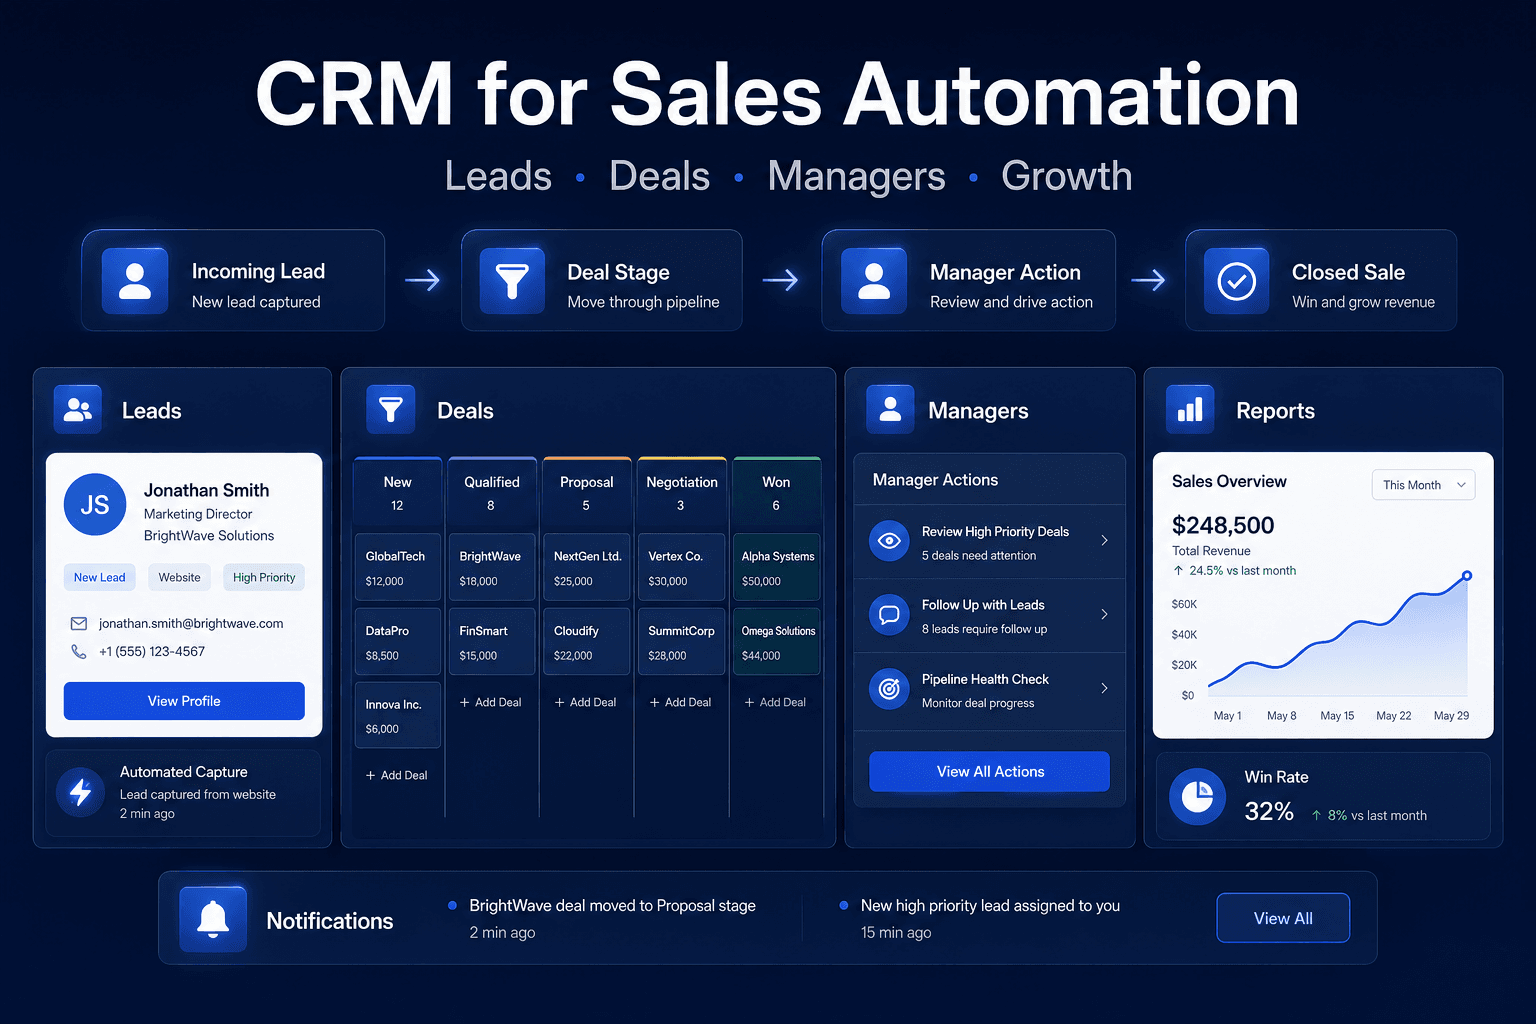Click the View All Actions button
The height and width of the screenshot is (1024, 1536).
point(990,772)
